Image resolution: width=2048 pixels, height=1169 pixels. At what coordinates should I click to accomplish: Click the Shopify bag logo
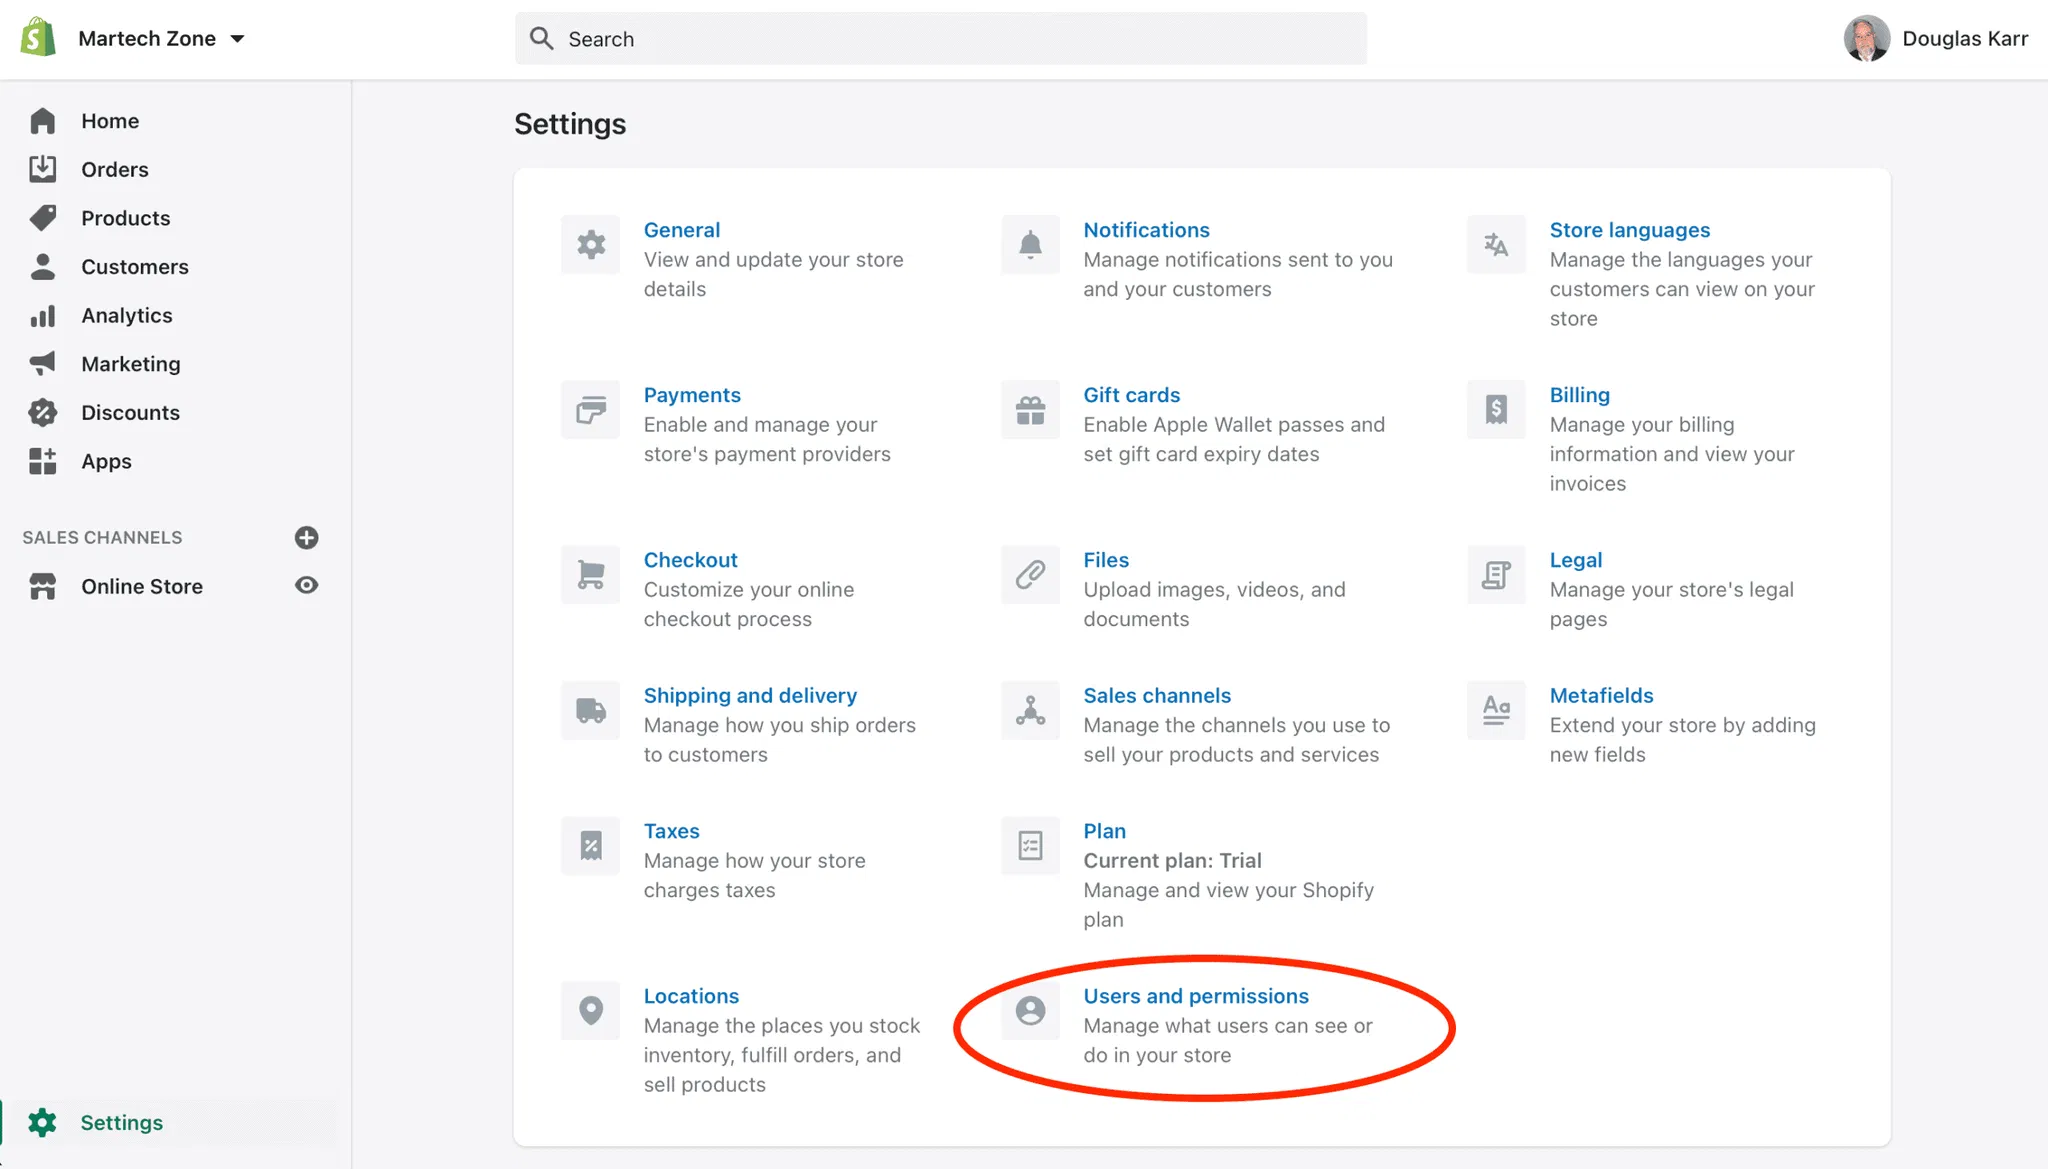(38, 38)
